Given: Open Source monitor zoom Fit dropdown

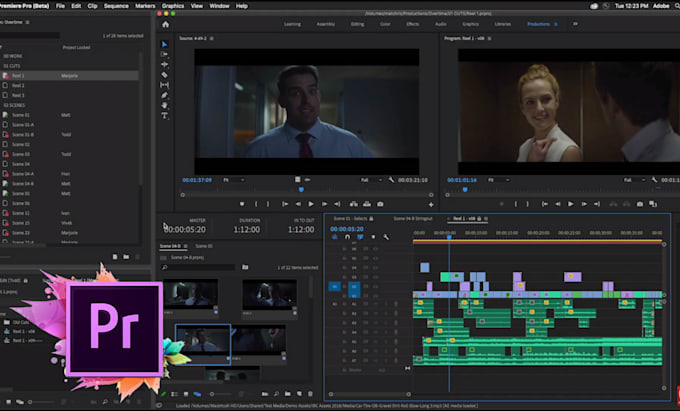Looking at the screenshot, I should [x=233, y=180].
